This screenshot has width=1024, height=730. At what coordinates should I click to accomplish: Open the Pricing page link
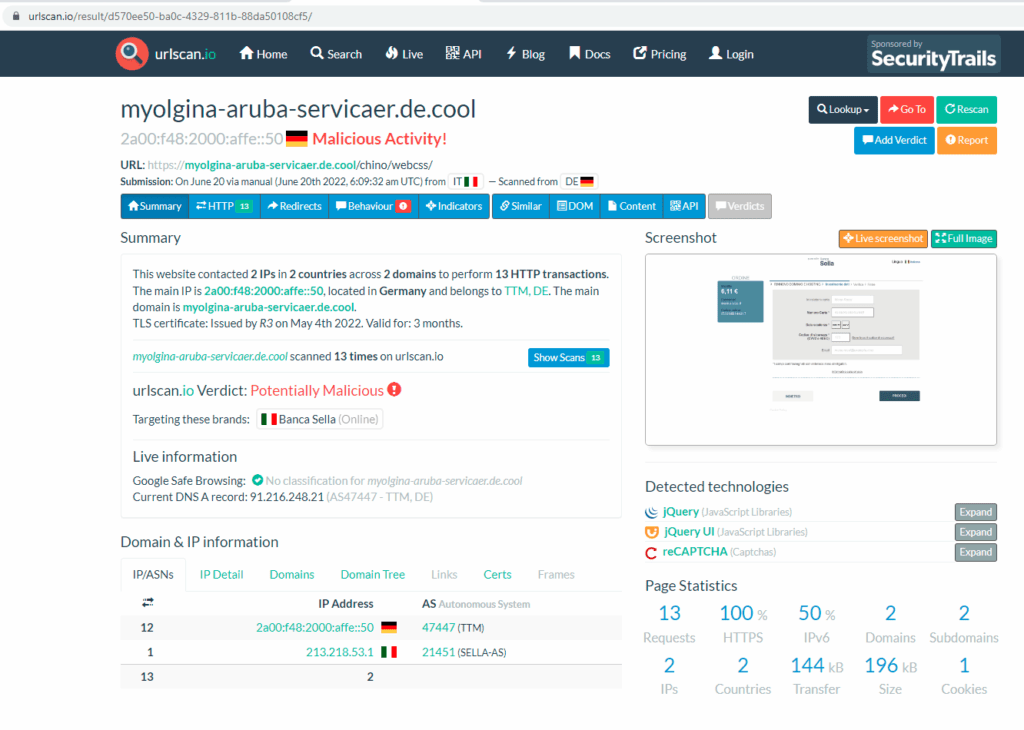pos(660,54)
